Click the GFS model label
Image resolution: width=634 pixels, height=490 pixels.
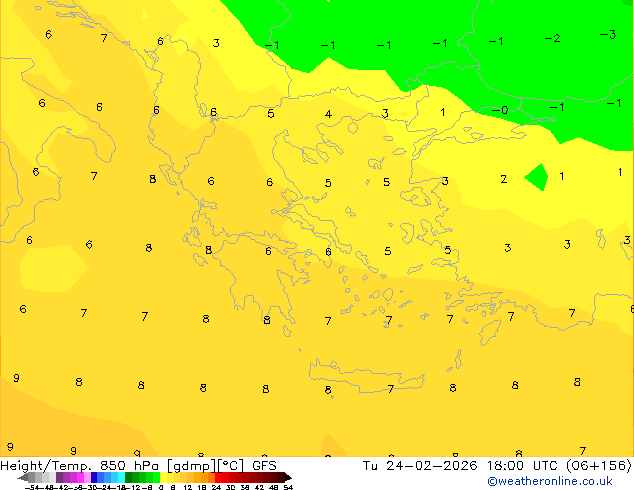pos(264,466)
